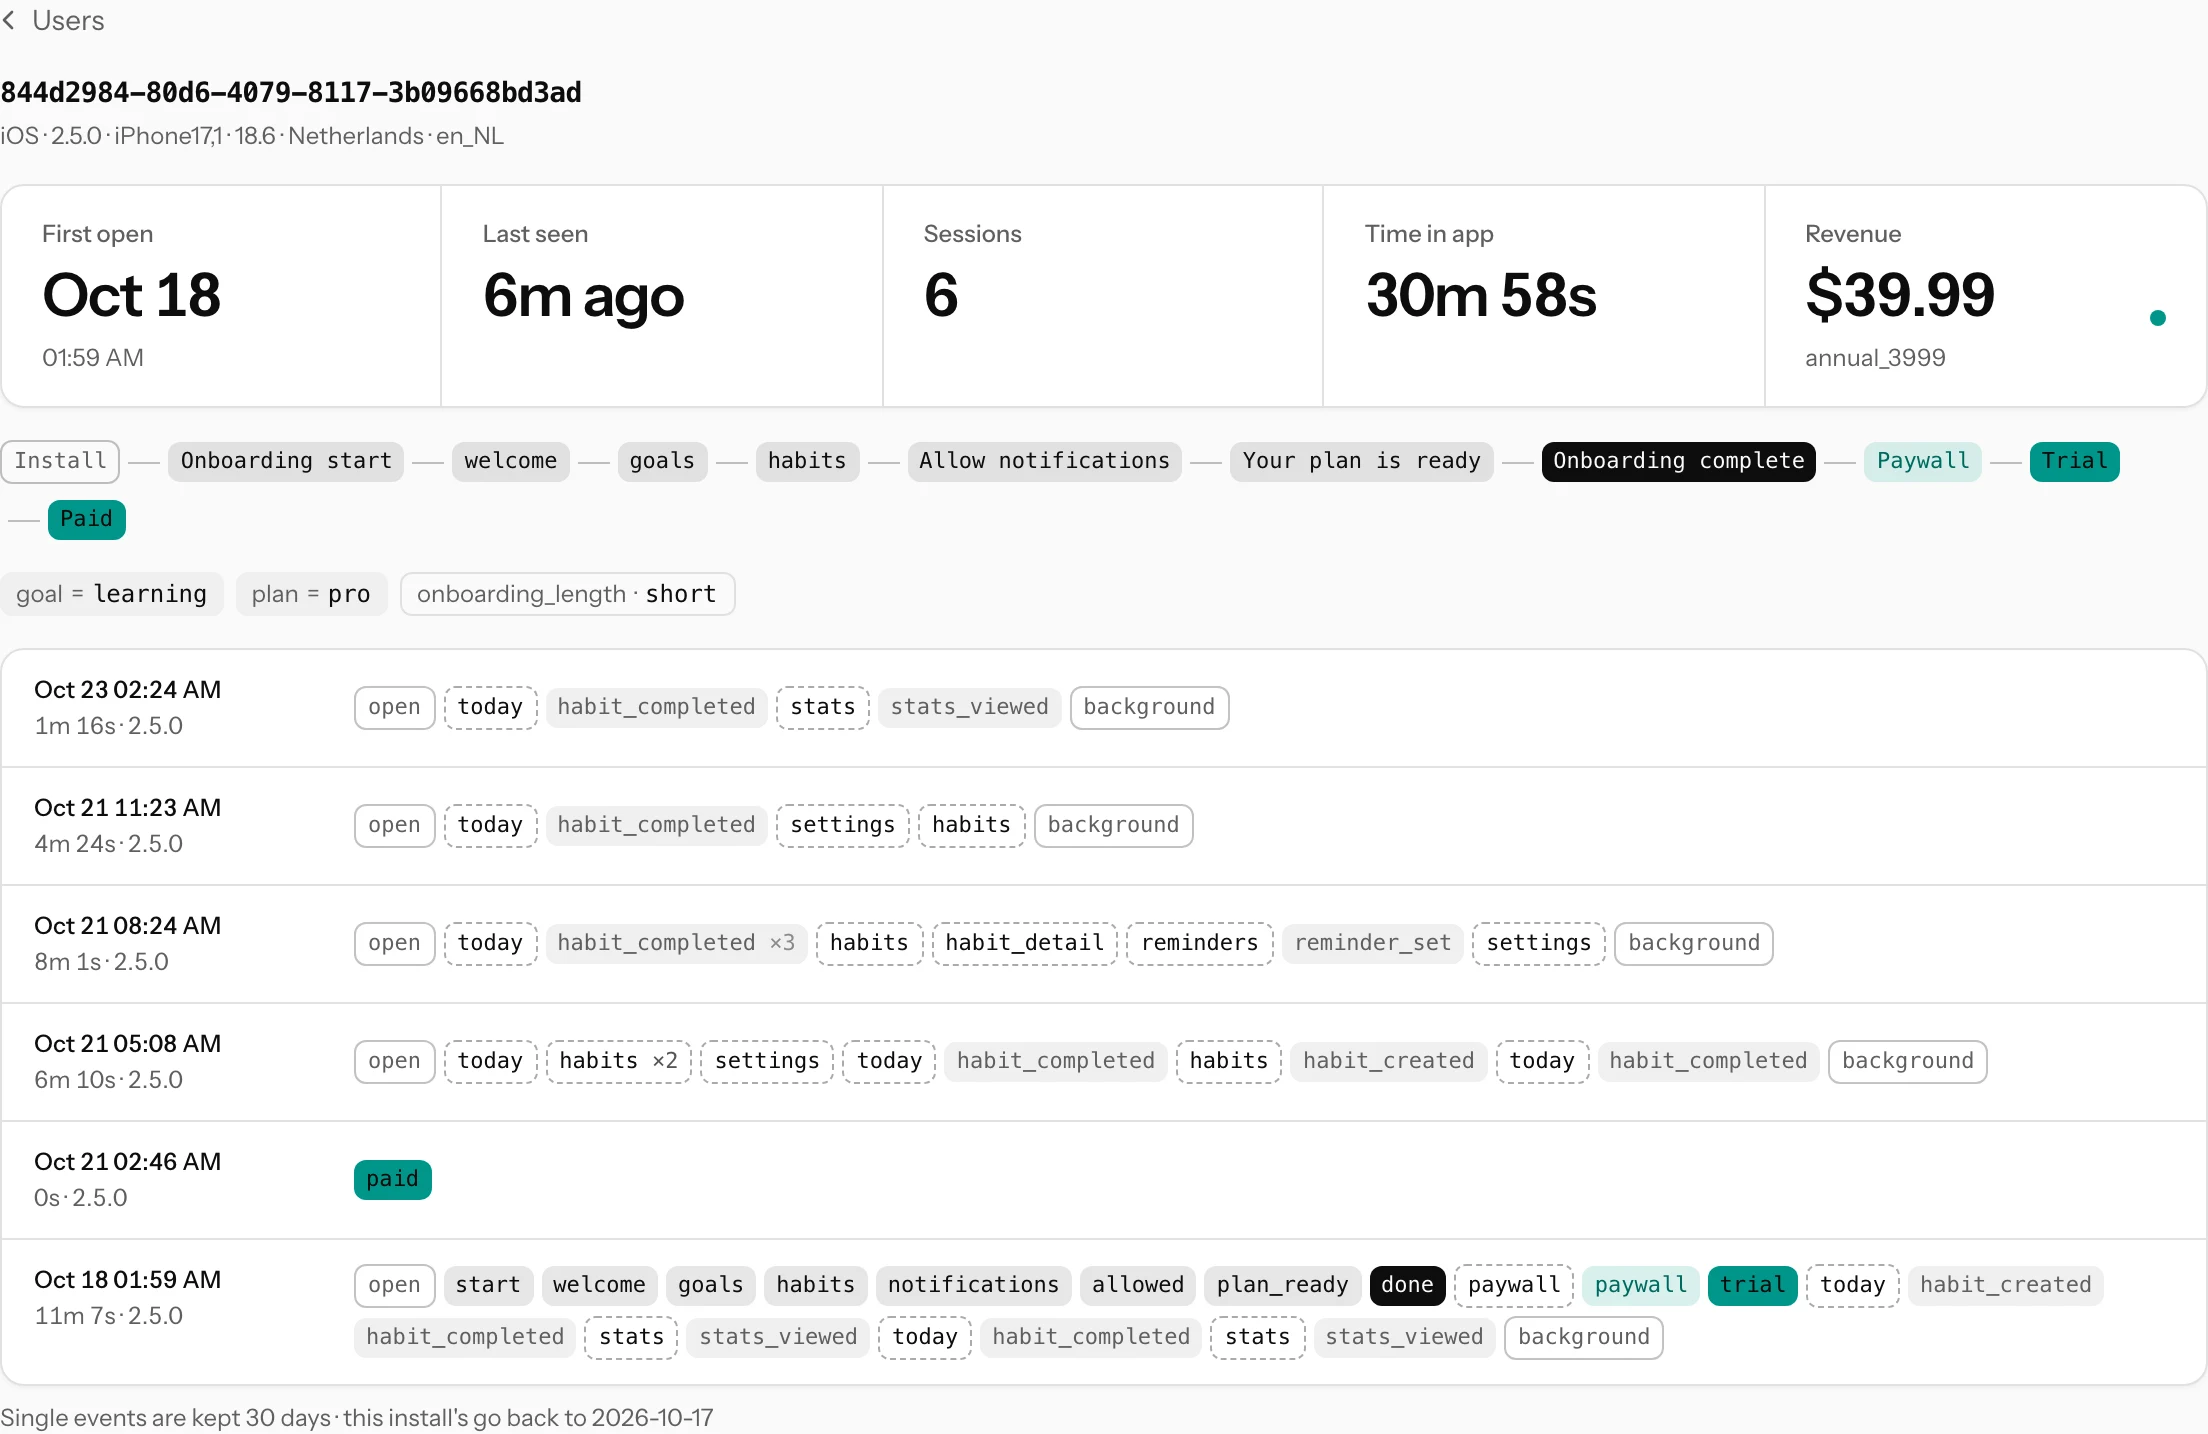The width and height of the screenshot is (2208, 1434).
Task: Select the onboarding_length short chip
Action: click(567, 594)
